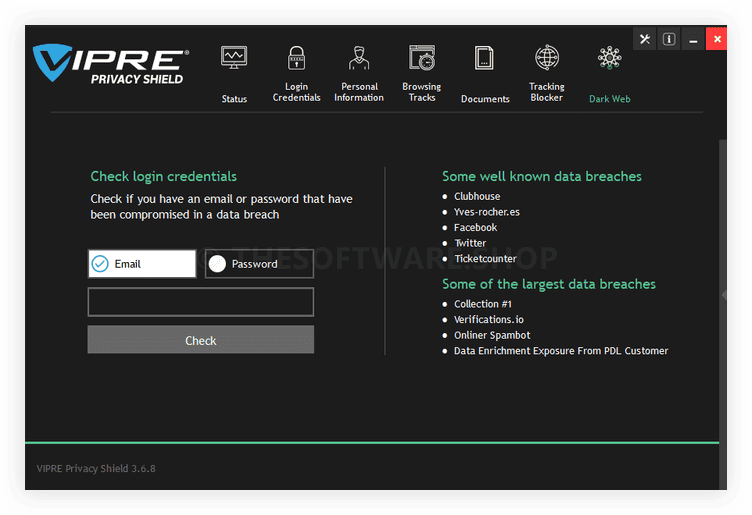This screenshot has width=752, height=515.
Task: Minimize the VIPRE window
Action: 692,39
